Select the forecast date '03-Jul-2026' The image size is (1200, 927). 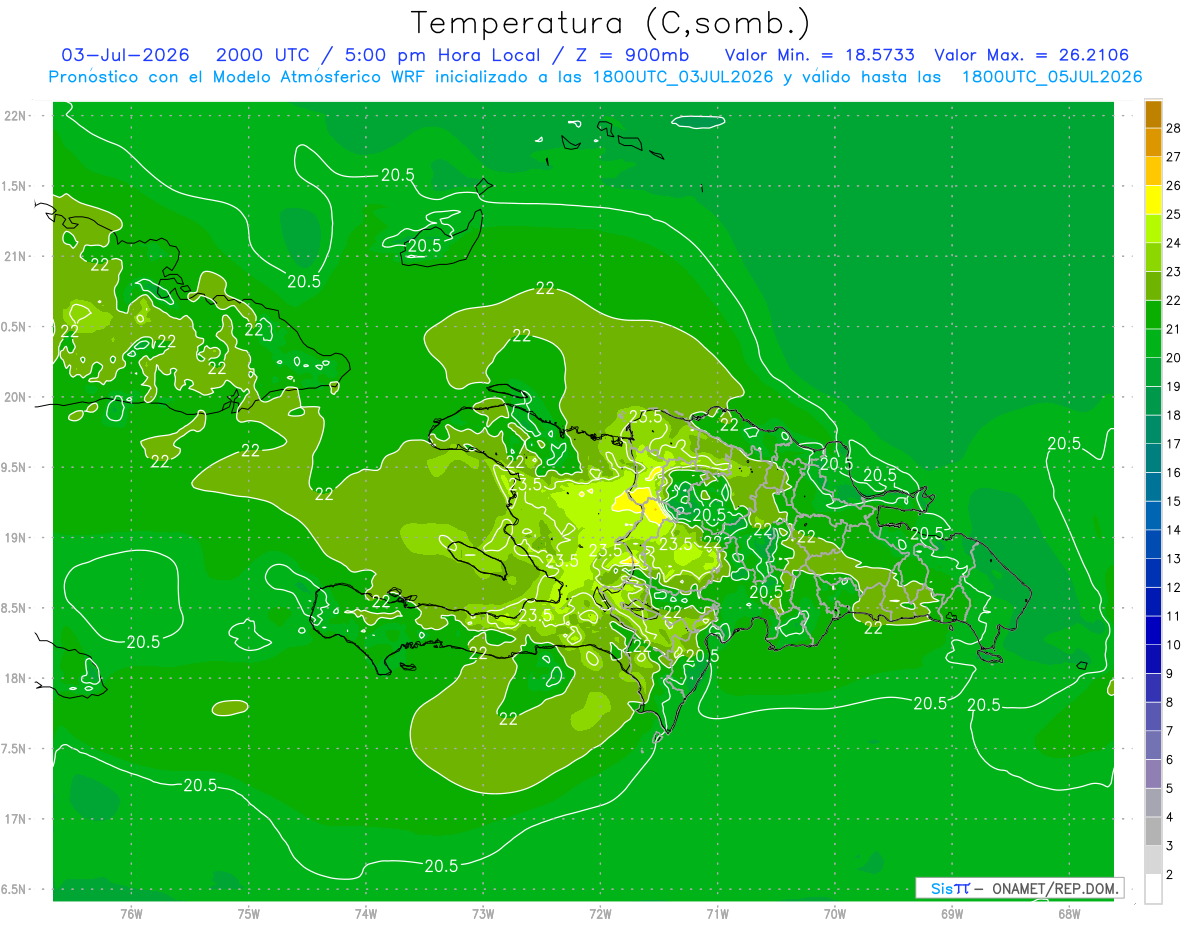click(x=125, y=55)
